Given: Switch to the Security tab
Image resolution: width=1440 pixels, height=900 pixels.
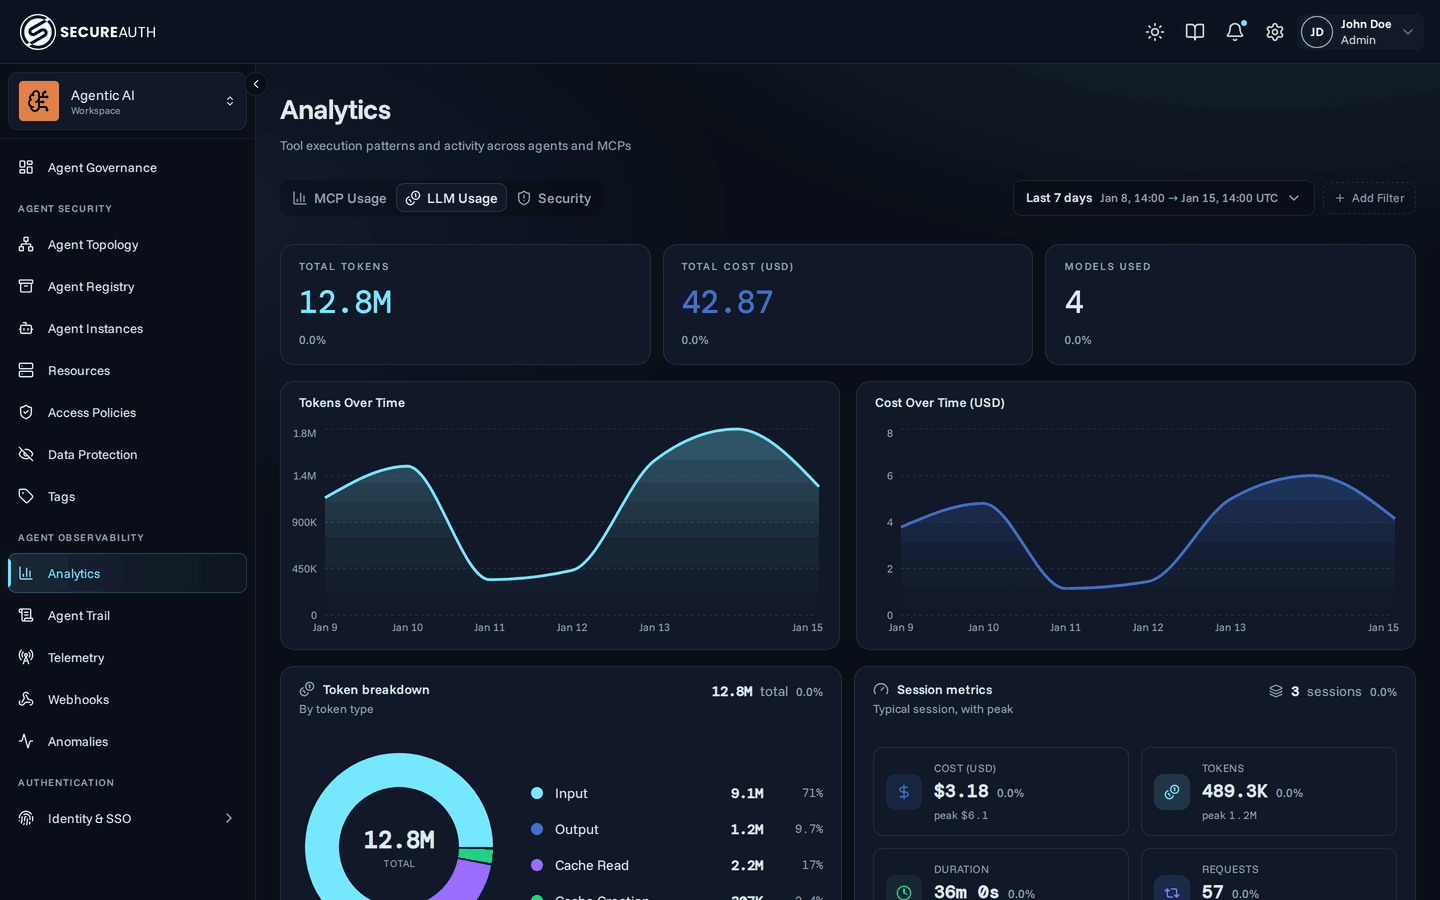Looking at the screenshot, I should tap(554, 198).
